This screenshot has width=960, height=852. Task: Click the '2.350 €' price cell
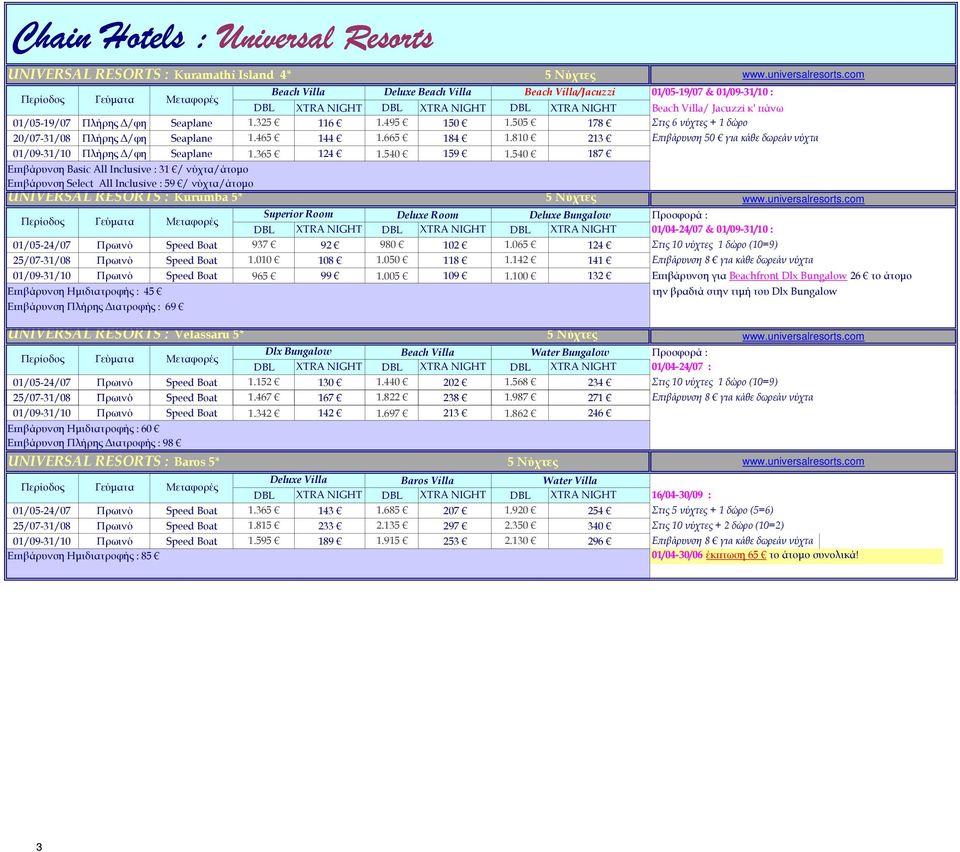(x=520, y=525)
